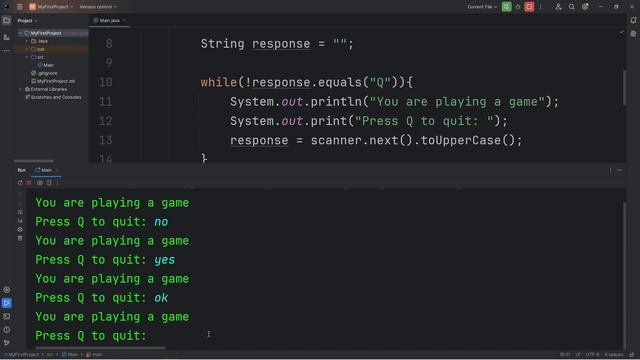Open the Current File run configuration dropdown
Viewport: 640px width, 360px height.
click(482, 7)
